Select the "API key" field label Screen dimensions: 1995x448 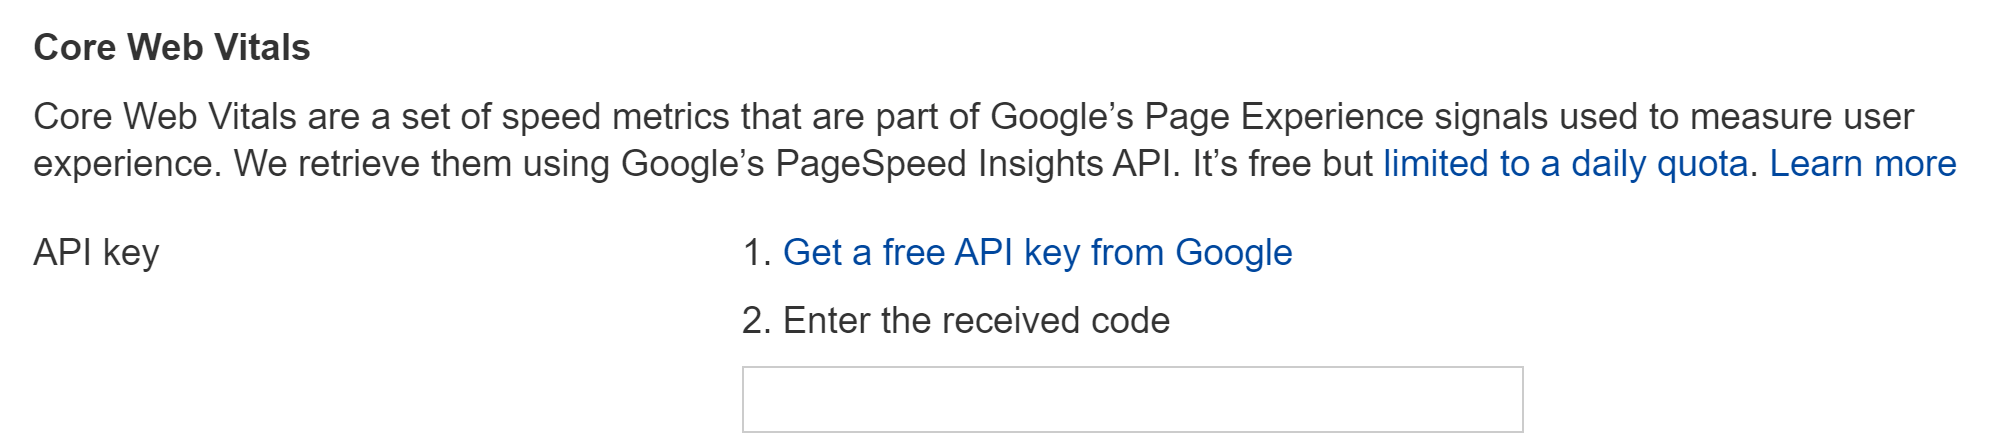[x=96, y=253]
